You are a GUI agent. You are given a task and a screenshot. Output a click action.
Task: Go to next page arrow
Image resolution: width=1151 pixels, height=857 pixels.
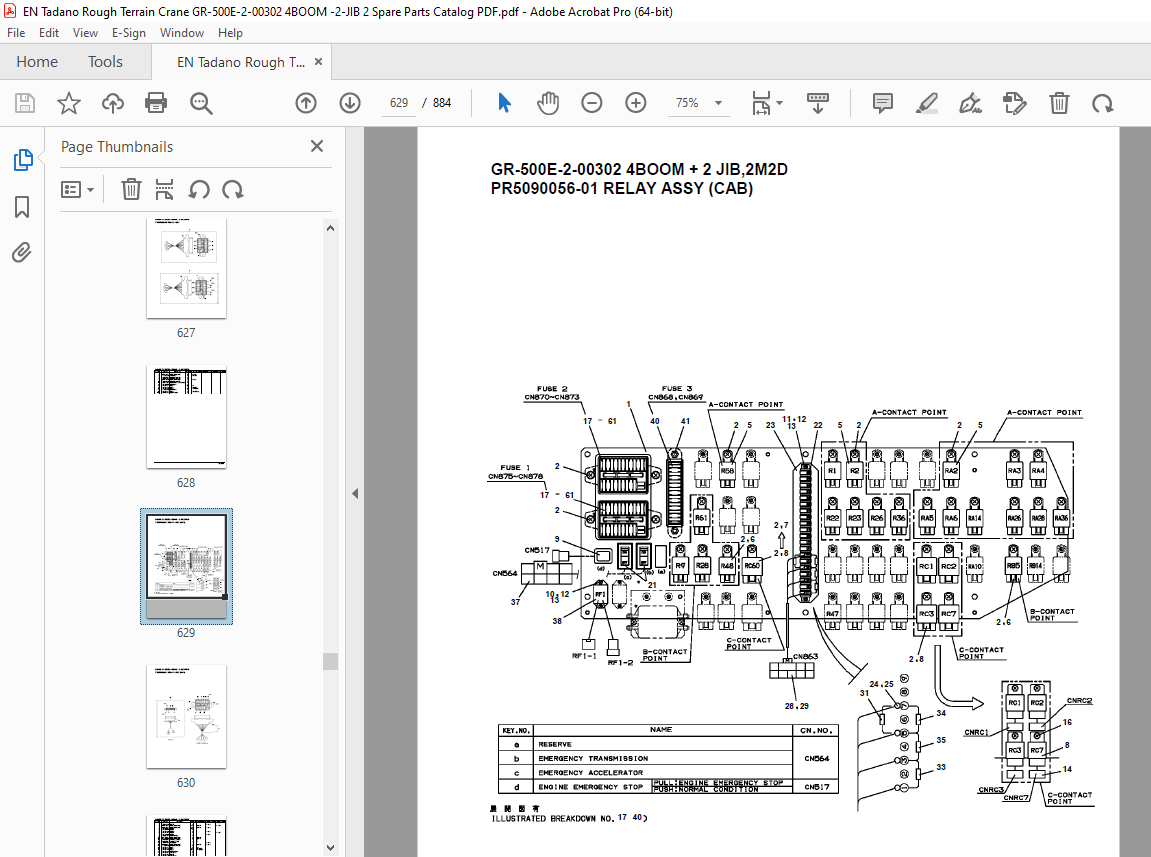[x=350, y=103]
